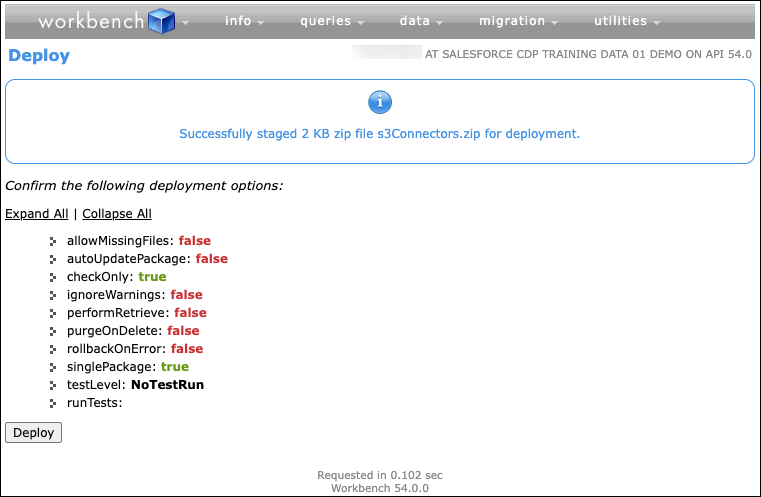
Task: Expand the autoUpdatePackage option arrow
Action: click(53, 259)
